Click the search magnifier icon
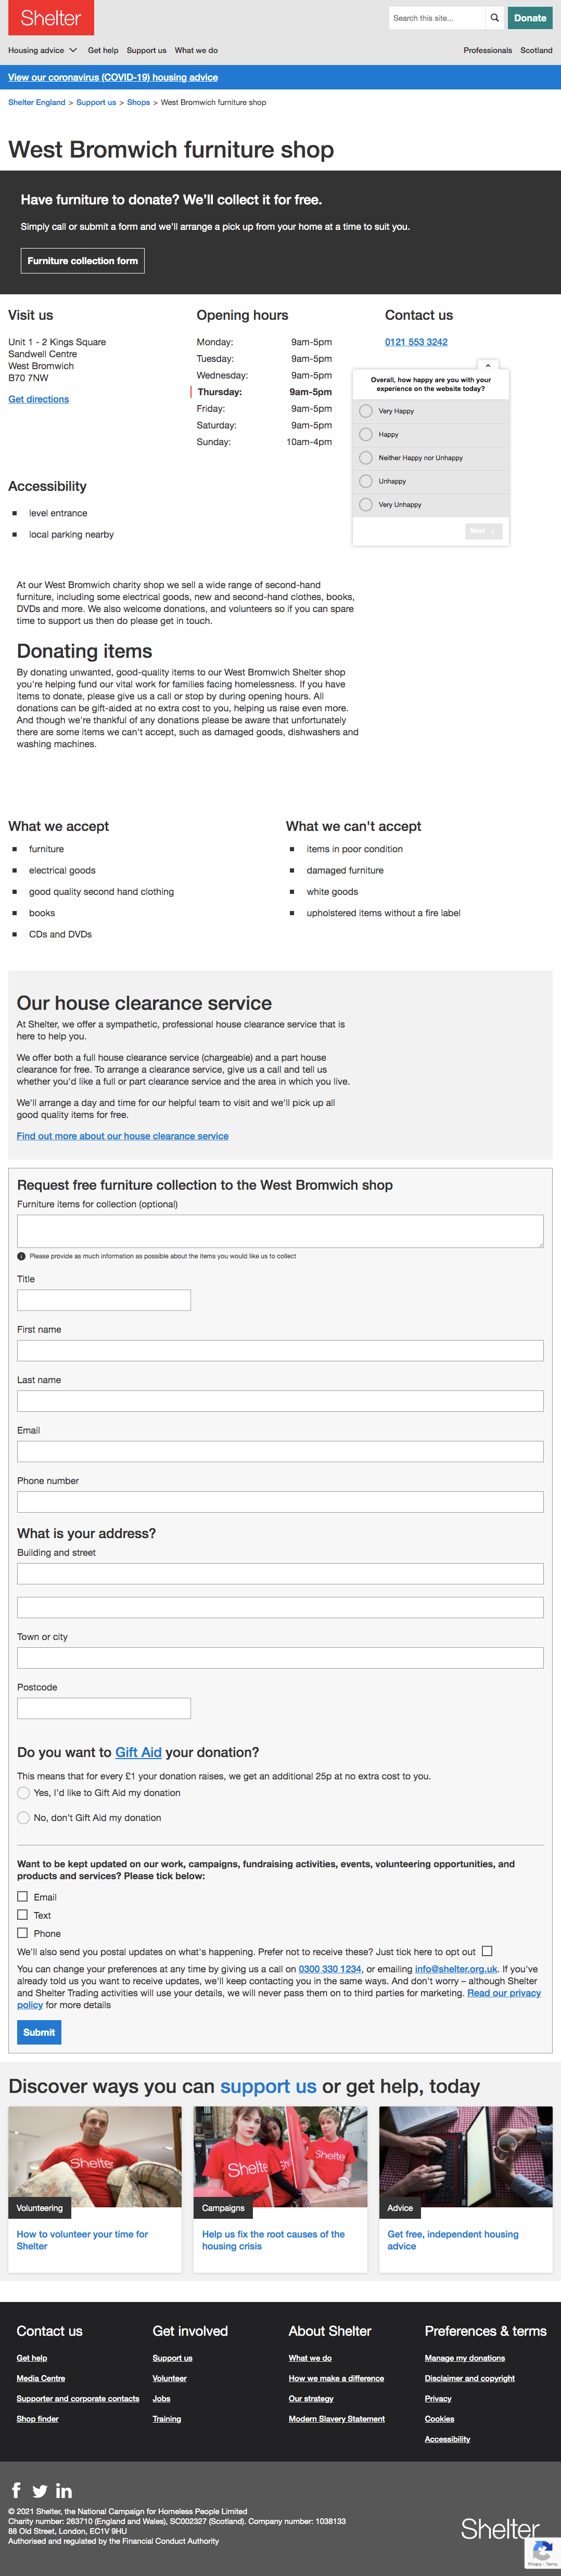Screen dimensions: 561x2576 [494, 18]
